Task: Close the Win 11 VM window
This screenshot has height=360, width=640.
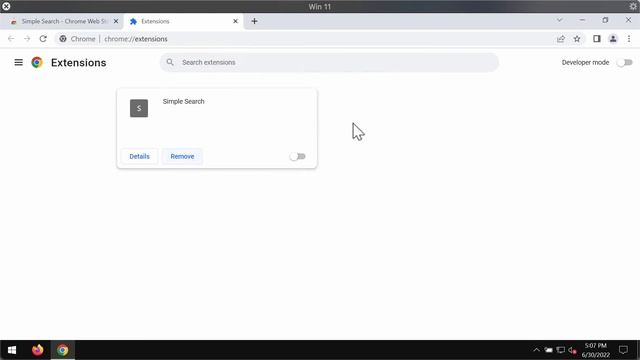Action: pyautogui.click(x=6, y=7)
